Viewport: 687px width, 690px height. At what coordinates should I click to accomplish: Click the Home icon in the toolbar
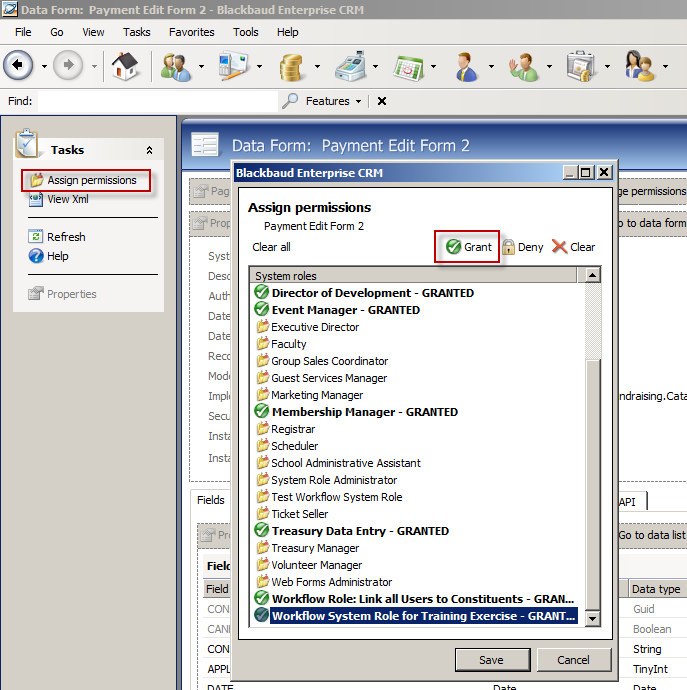[125, 67]
